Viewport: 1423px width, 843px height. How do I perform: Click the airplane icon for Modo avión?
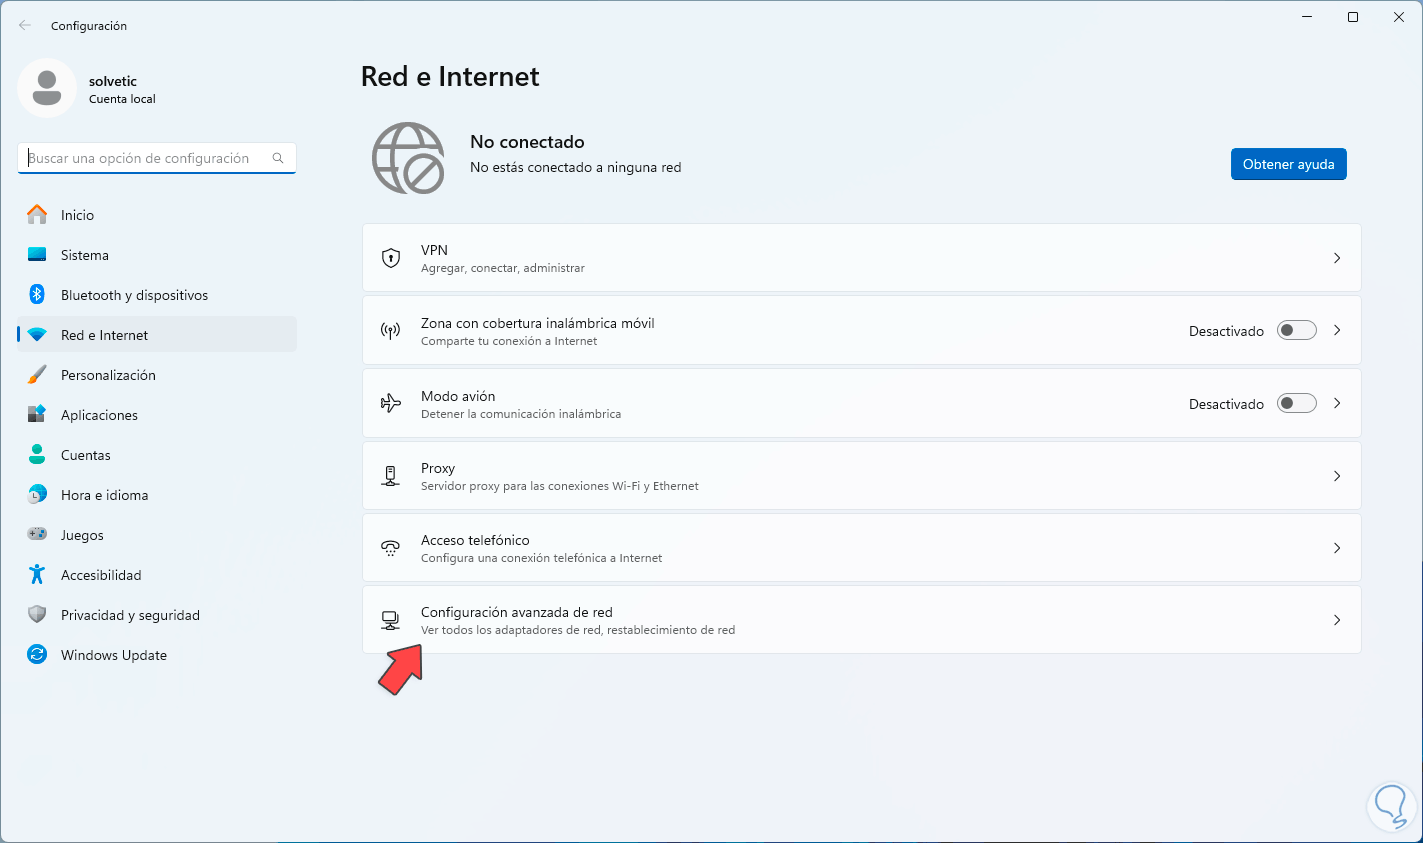point(391,403)
